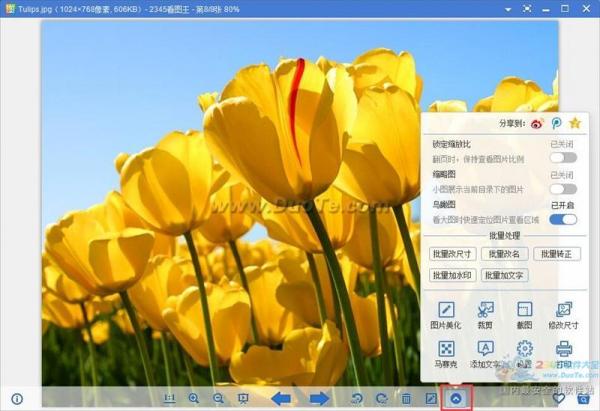
Task: Open 图片美化 beautify tool
Action: [446, 315]
